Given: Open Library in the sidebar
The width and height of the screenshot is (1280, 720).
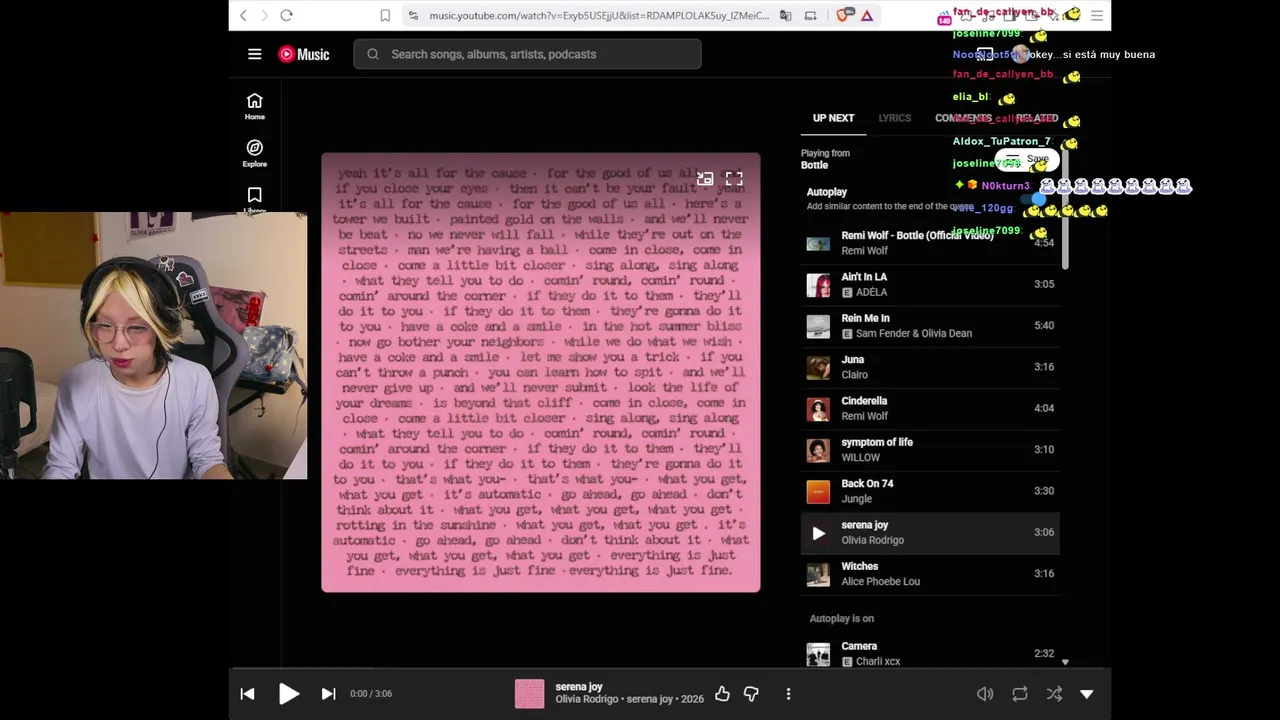Looking at the screenshot, I should [255, 198].
